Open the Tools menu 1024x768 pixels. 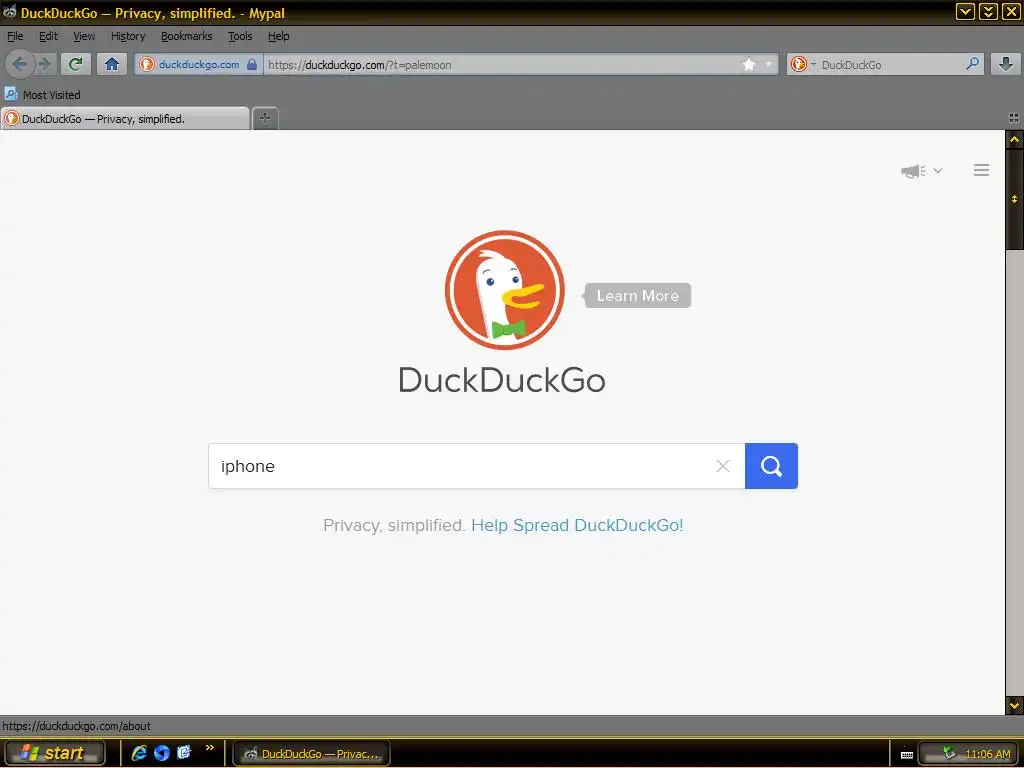point(240,36)
